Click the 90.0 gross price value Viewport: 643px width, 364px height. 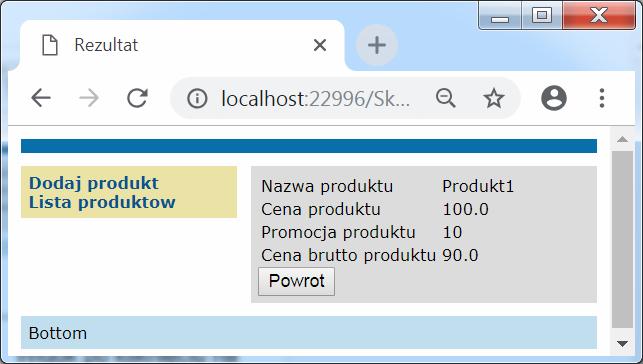coord(460,255)
